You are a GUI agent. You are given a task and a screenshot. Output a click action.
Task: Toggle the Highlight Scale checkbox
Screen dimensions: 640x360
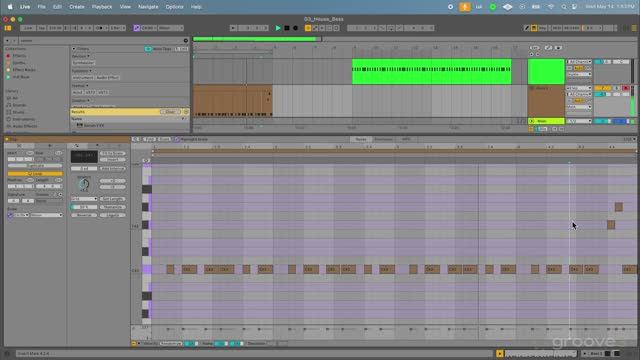tap(177, 139)
